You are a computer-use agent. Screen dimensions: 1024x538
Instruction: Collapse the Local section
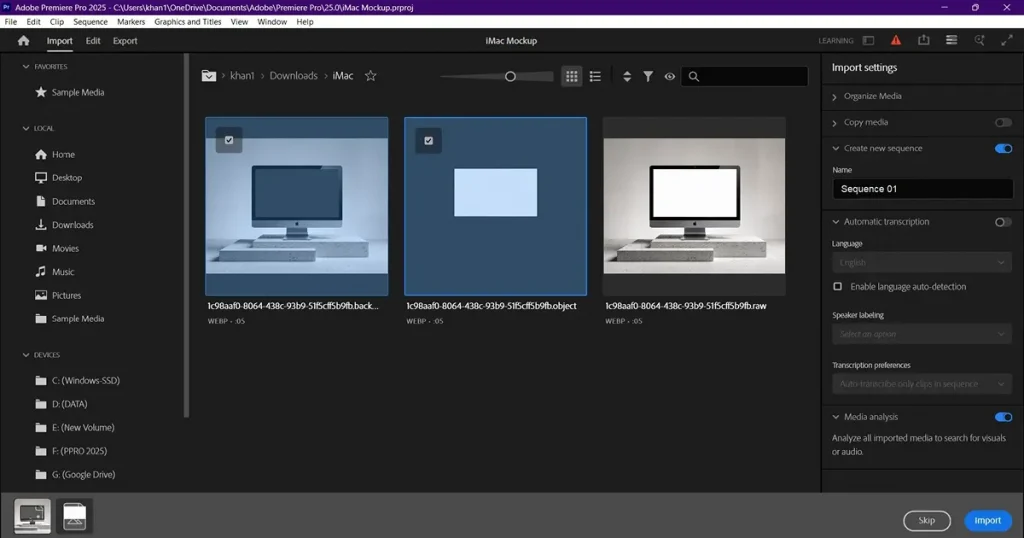pos(26,129)
